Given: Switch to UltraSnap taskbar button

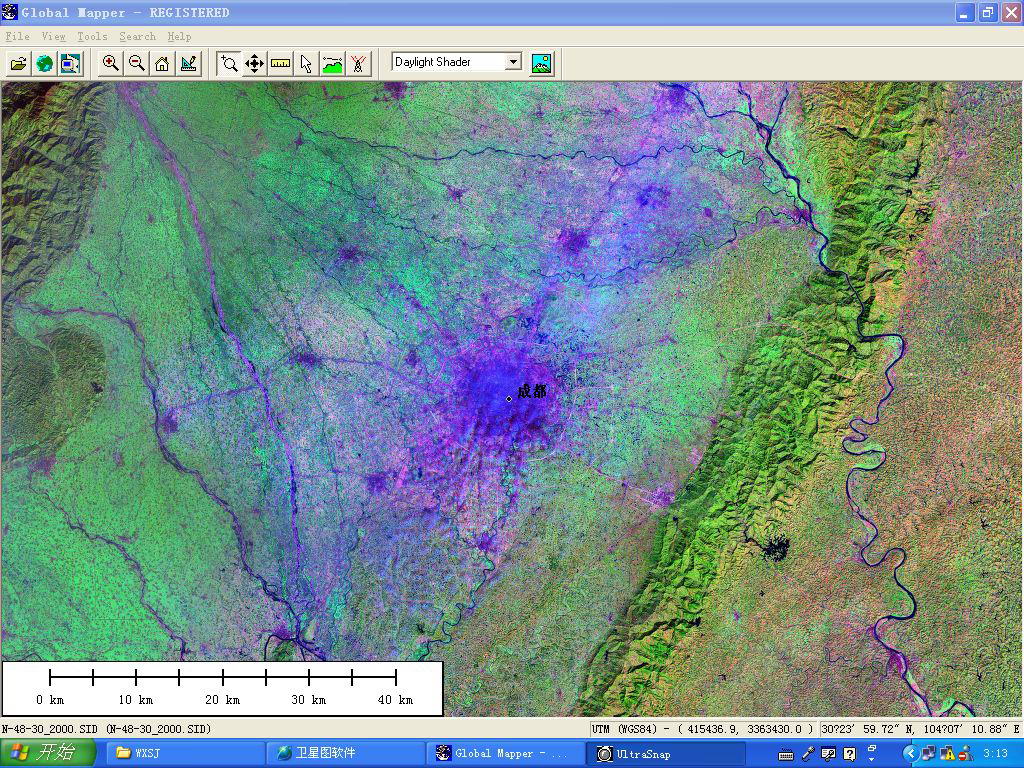Looking at the screenshot, I should [x=665, y=753].
